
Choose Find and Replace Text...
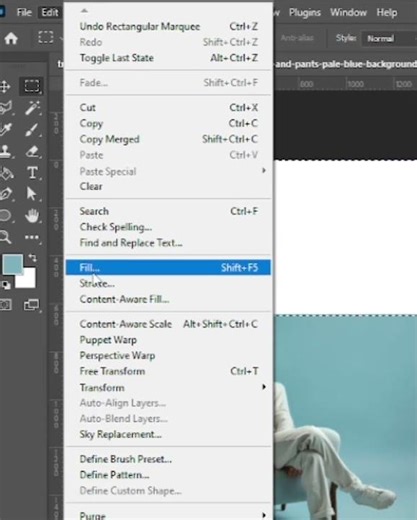pyautogui.click(x=169, y=243)
